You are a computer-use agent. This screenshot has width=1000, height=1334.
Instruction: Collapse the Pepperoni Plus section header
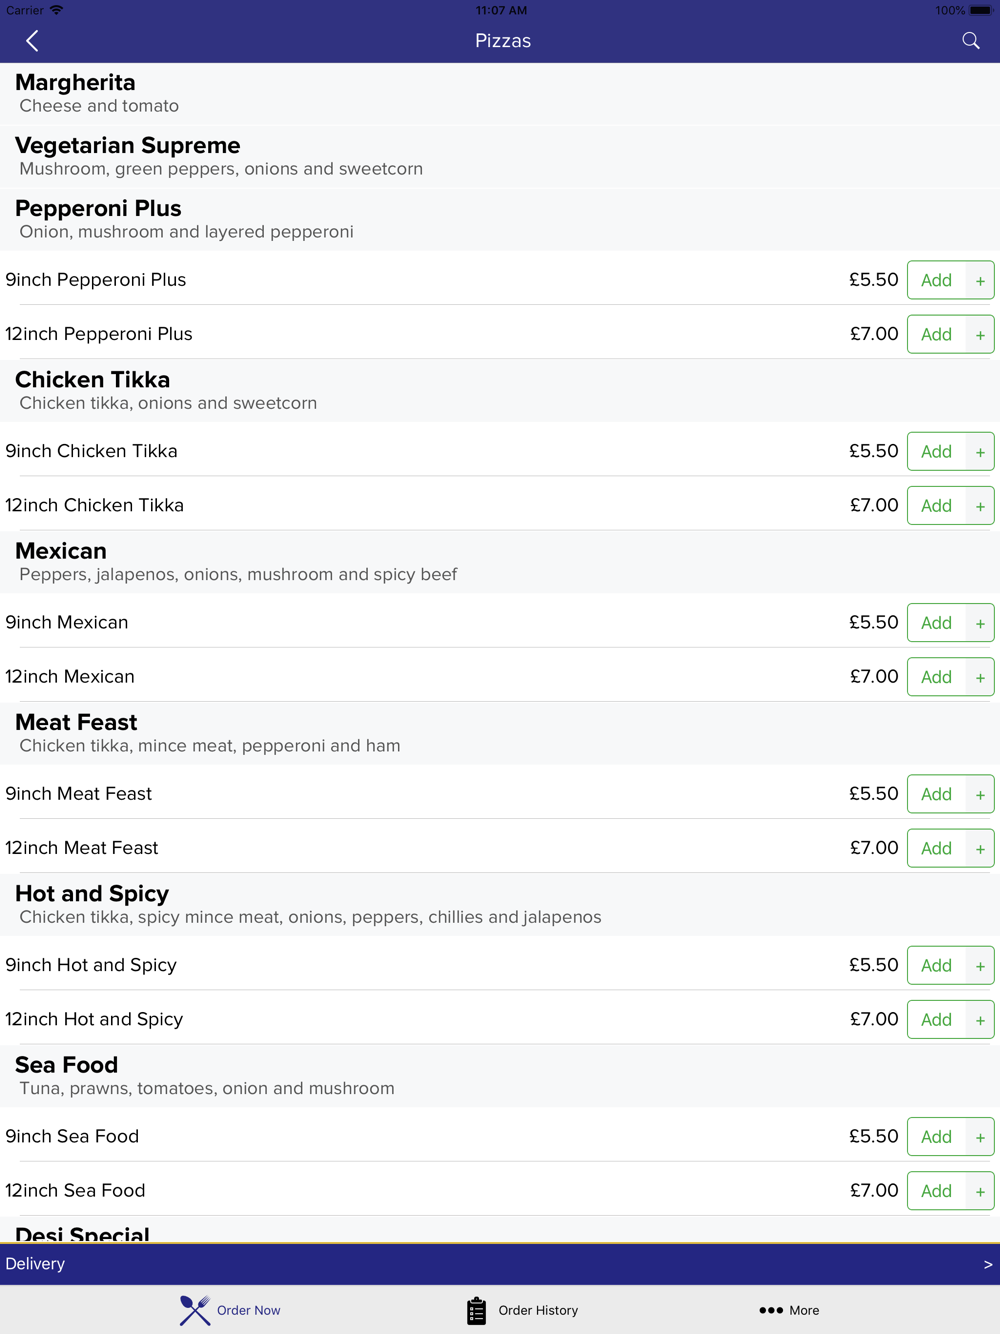coord(500,219)
